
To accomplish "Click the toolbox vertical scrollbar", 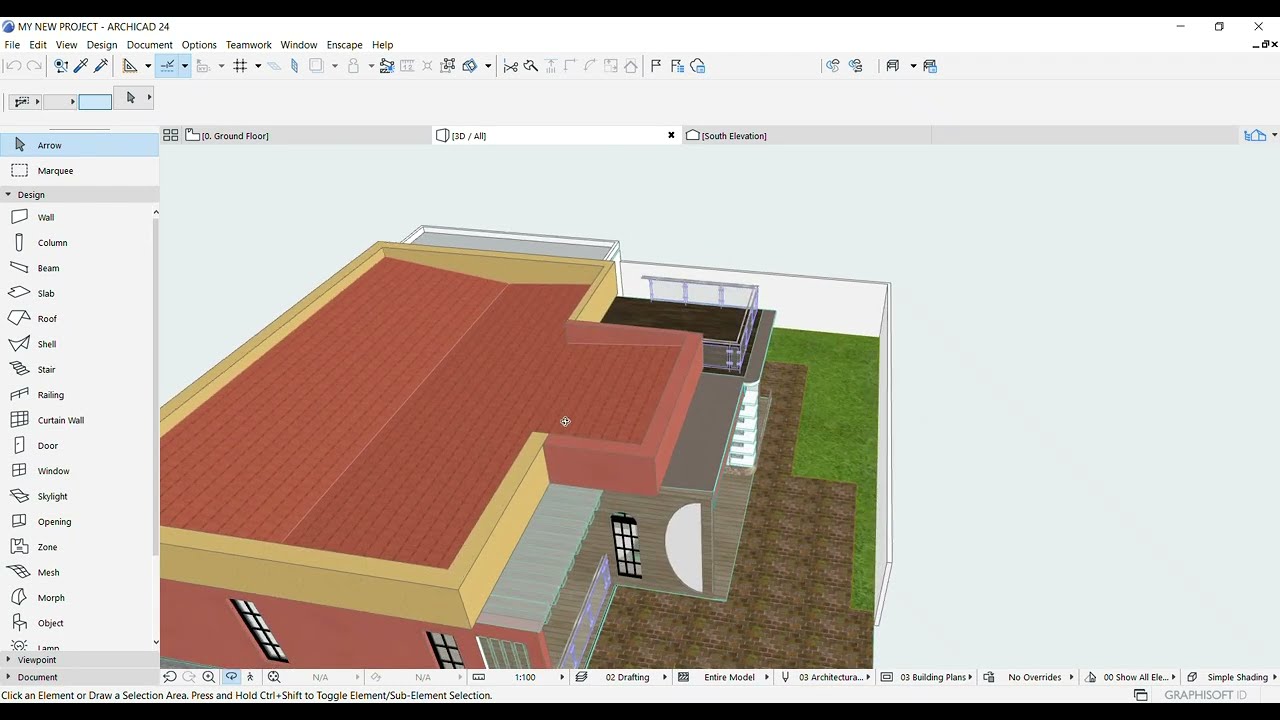I will [155, 385].
